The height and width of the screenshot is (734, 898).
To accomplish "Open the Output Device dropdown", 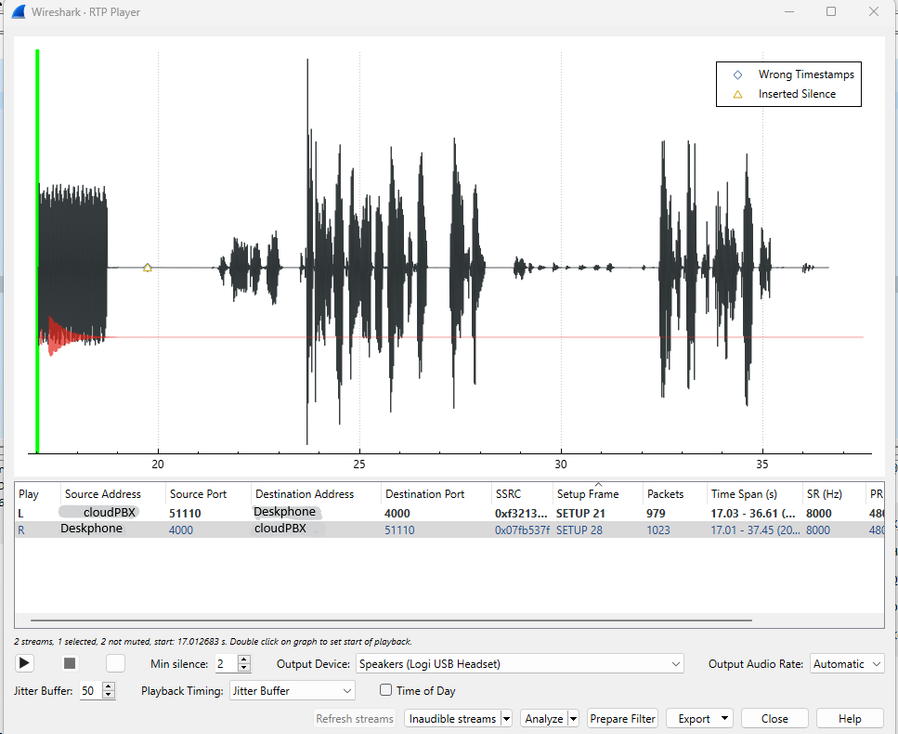I will click(519, 664).
